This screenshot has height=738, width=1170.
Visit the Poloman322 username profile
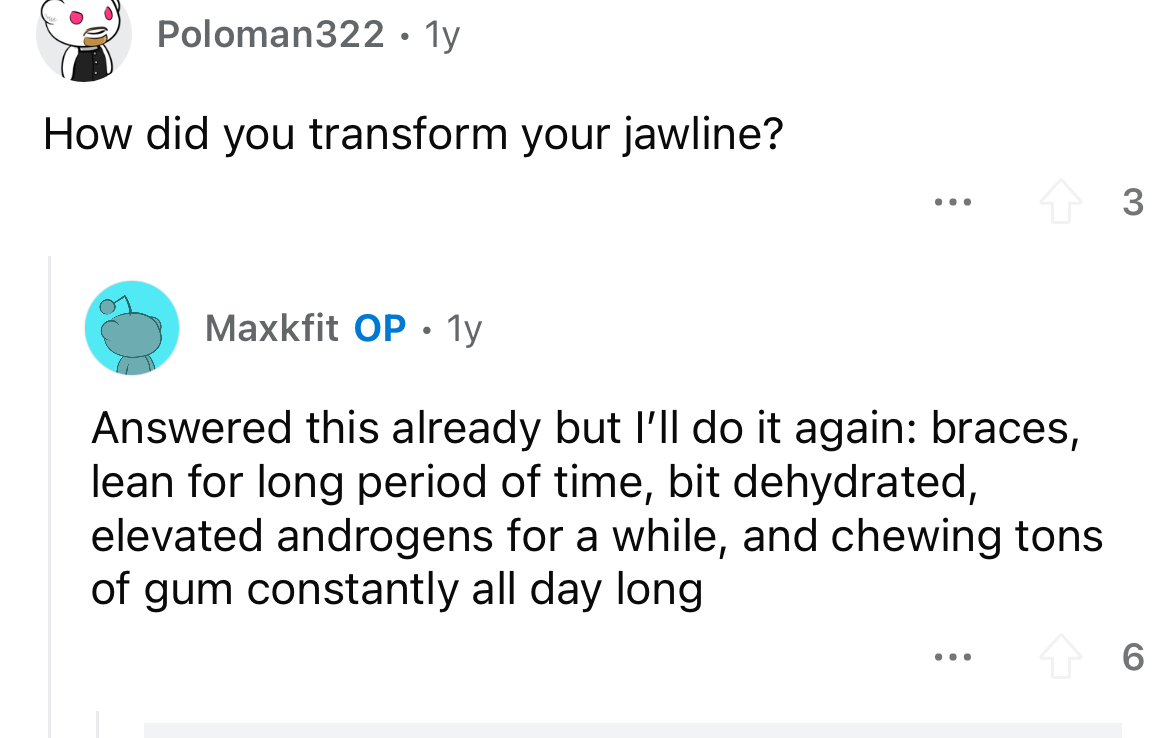point(270,34)
